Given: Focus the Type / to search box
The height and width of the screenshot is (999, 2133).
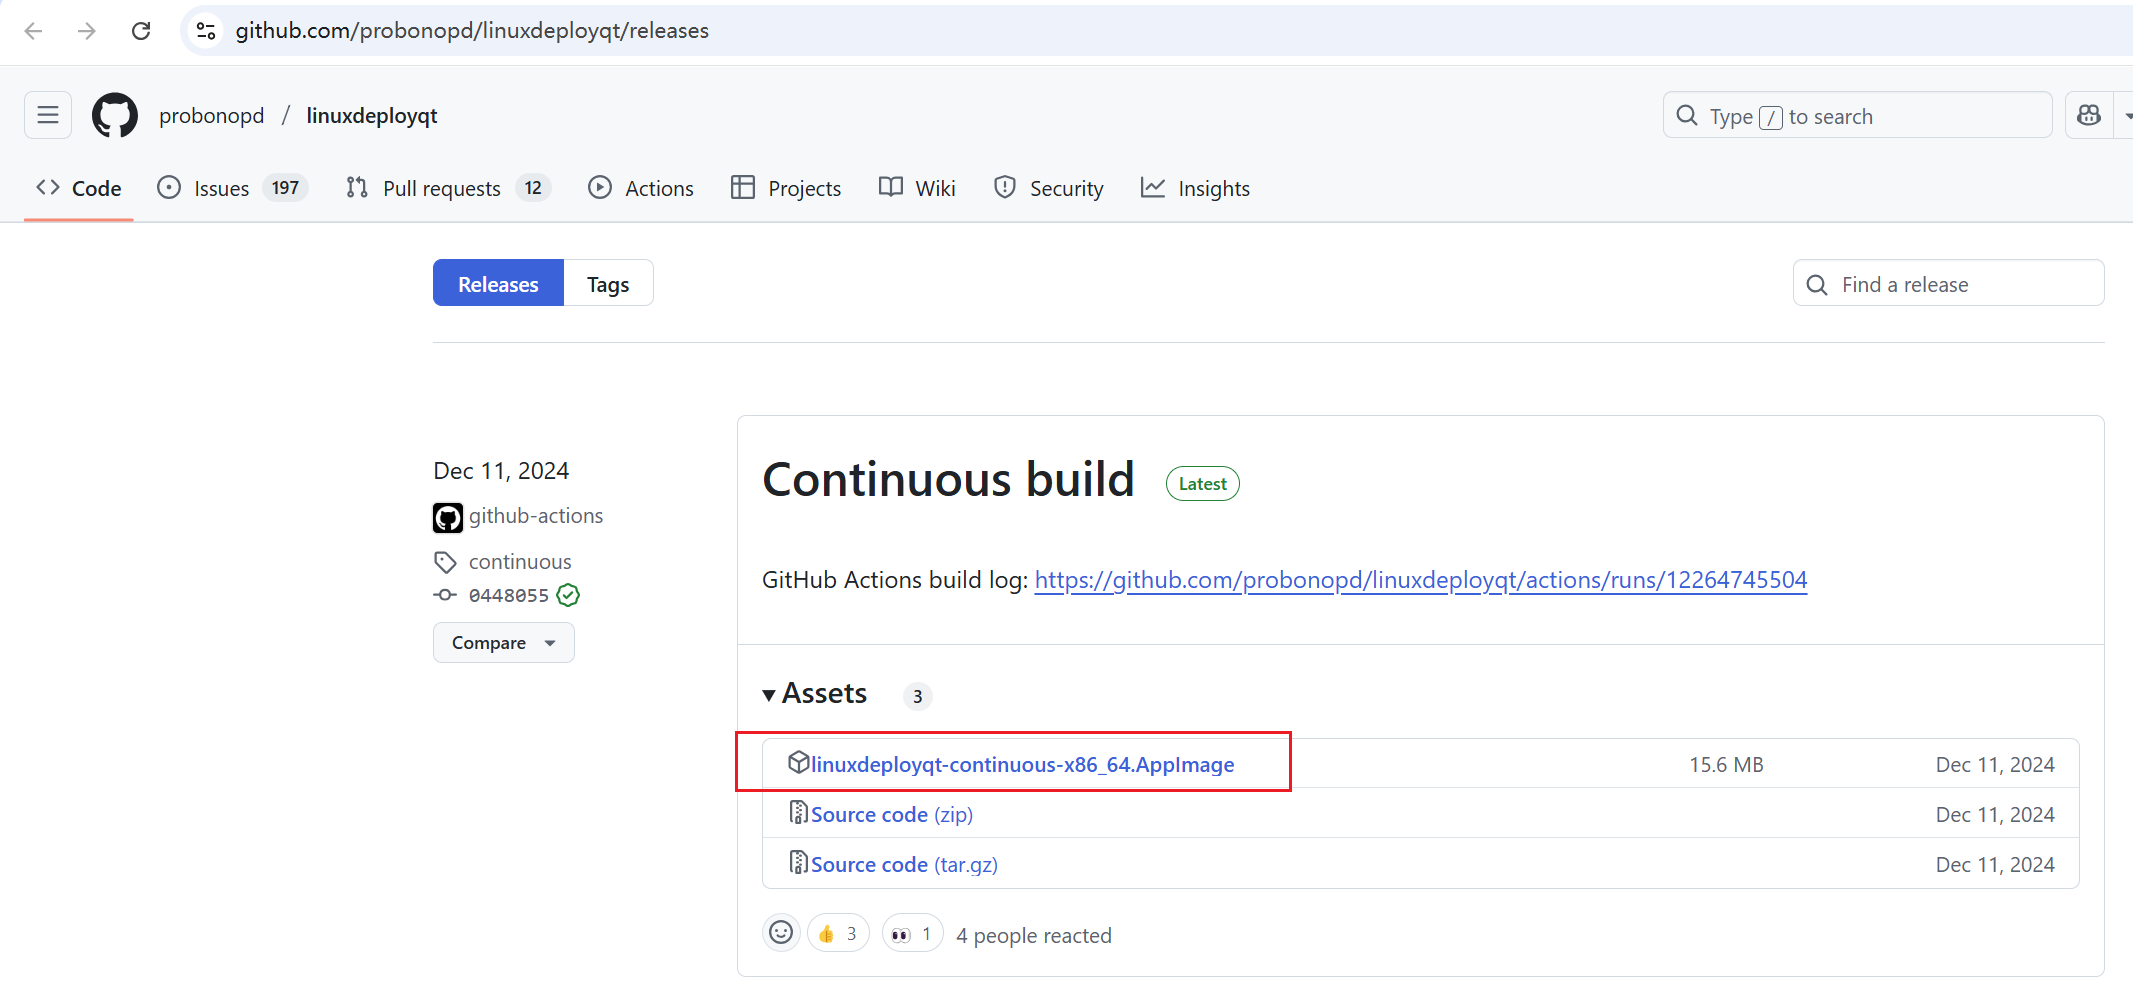Looking at the screenshot, I should point(1857,115).
